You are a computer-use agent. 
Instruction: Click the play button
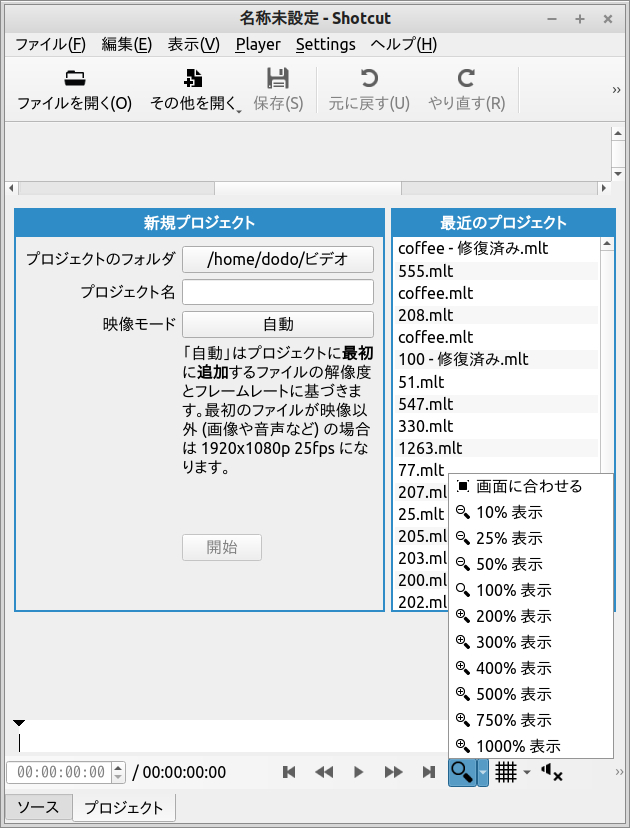coord(359,773)
